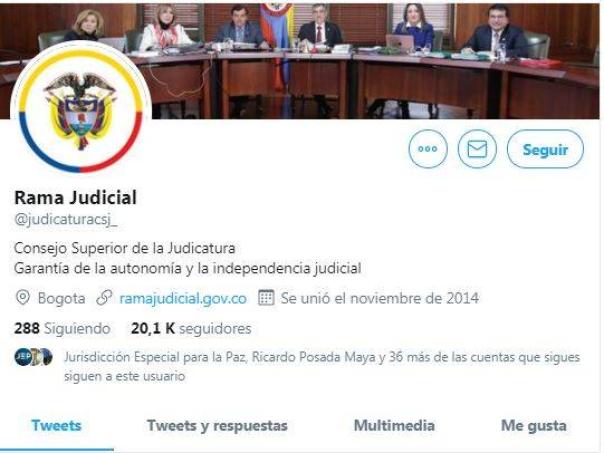View the 20,1 K seguidores list

coord(191,329)
